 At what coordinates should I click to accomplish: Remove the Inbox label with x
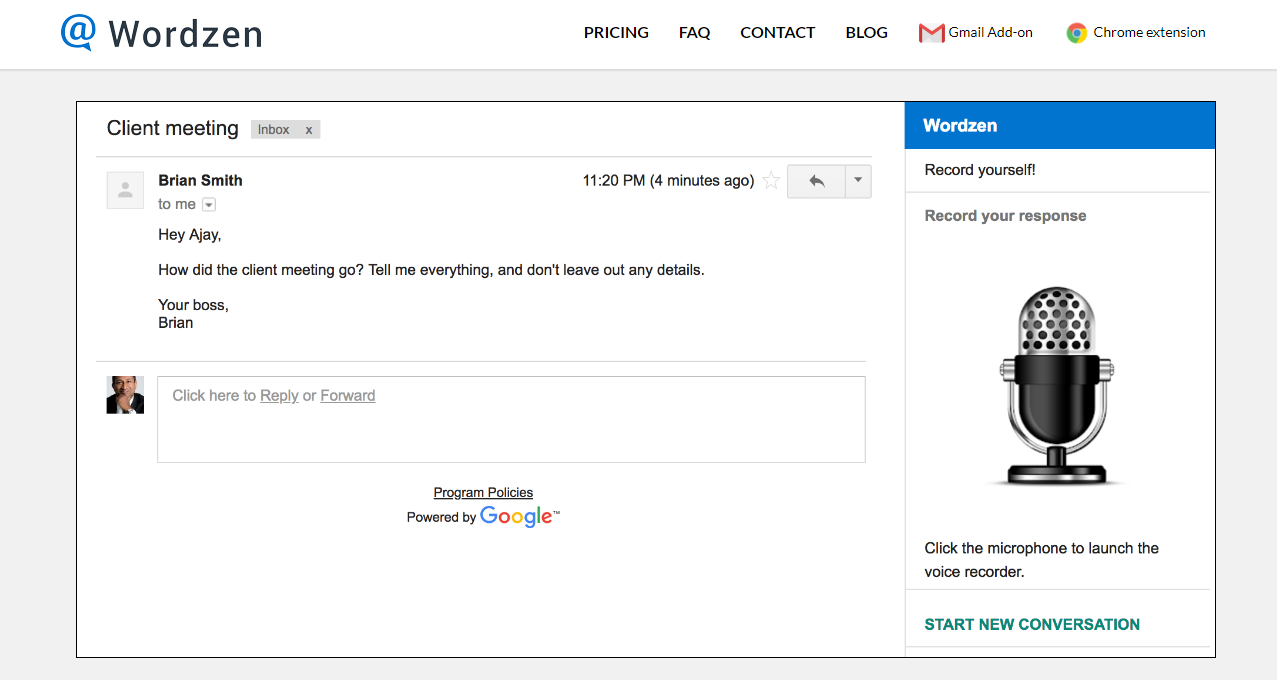click(x=309, y=130)
